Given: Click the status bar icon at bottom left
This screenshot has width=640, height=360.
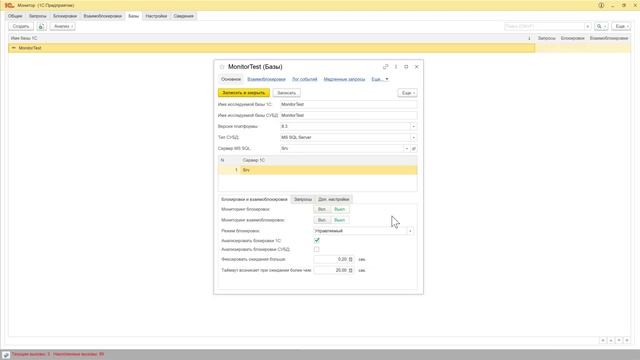Looking at the screenshot, I should coord(6,355).
